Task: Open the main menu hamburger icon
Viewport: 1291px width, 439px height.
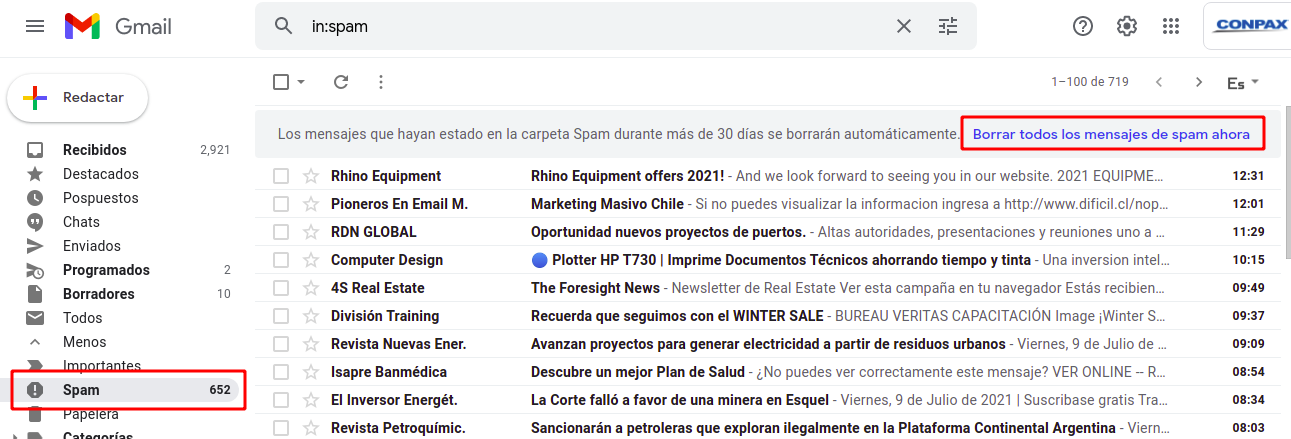Action: (35, 27)
